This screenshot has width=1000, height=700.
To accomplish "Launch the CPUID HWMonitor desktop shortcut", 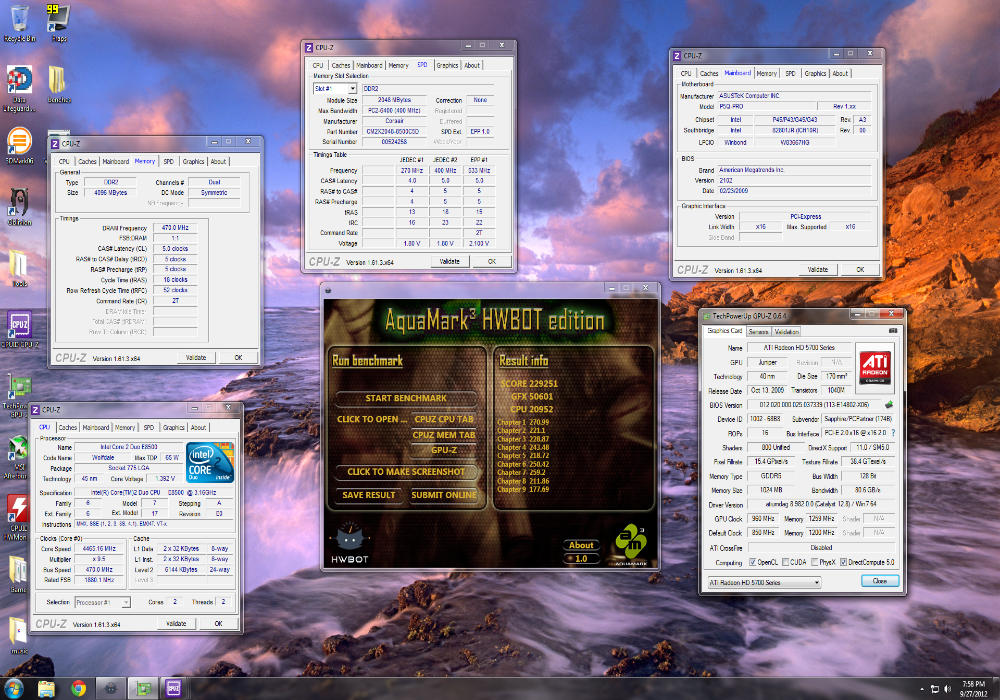I will (x=17, y=518).
